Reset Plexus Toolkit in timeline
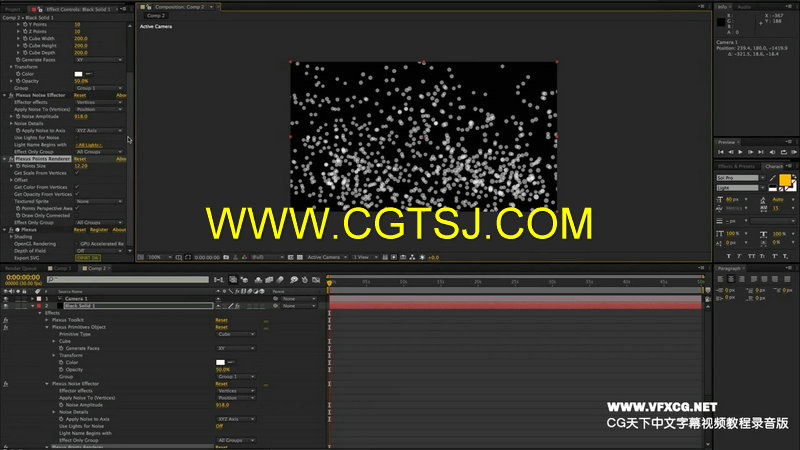Viewport: 800px width, 450px height. coord(221,320)
